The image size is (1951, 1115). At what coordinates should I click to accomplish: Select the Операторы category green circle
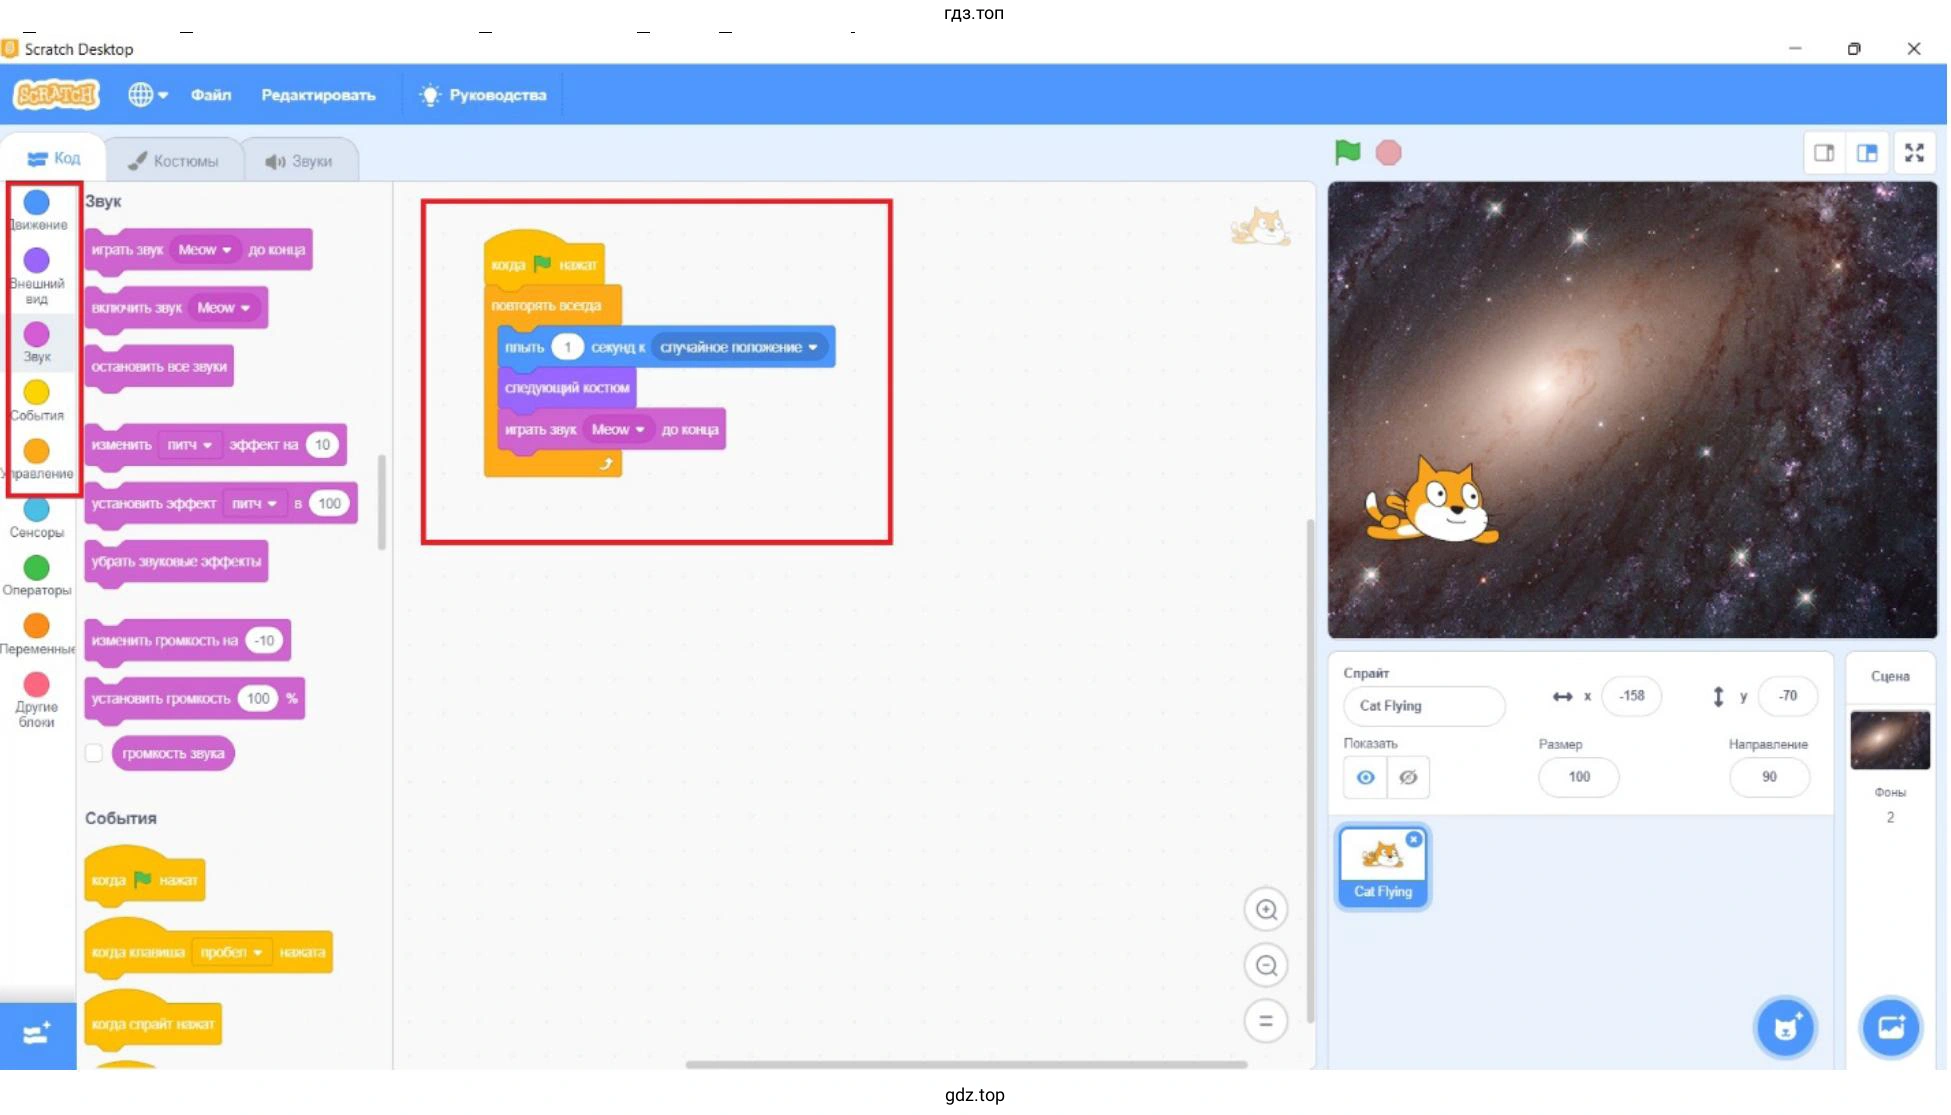click(x=37, y=568)
